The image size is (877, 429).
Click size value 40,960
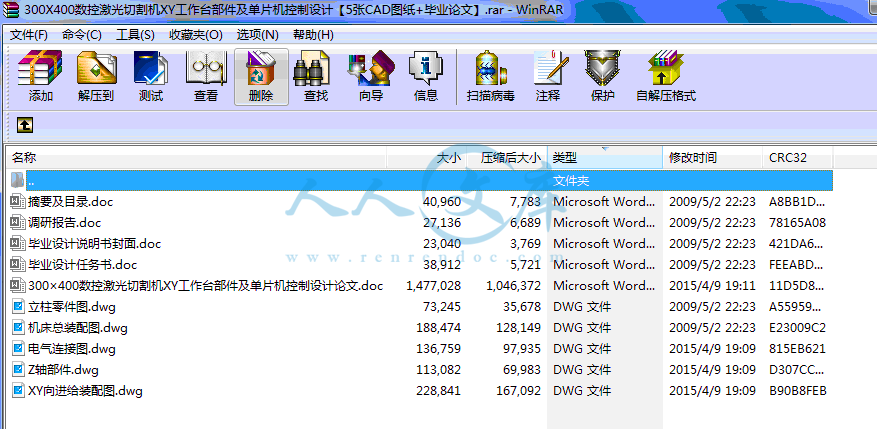click(442, 201)
